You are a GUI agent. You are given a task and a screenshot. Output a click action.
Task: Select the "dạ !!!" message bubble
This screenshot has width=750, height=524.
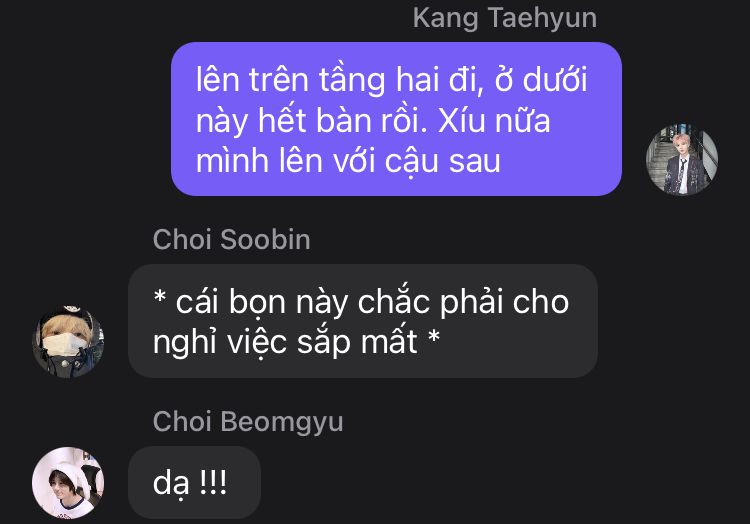point(194,482)
